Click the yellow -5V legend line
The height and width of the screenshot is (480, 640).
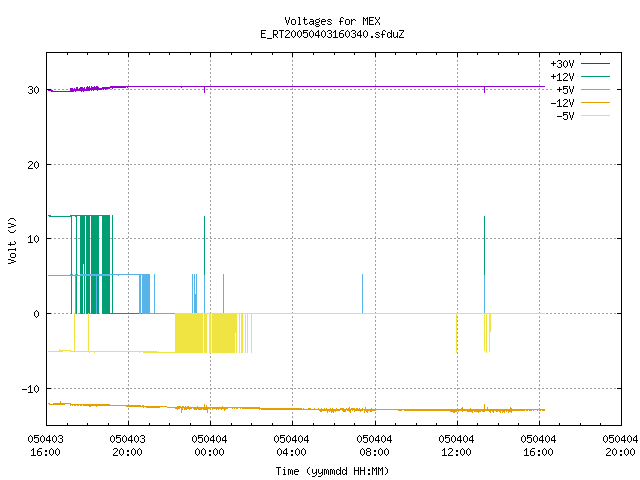pos(595,116)
